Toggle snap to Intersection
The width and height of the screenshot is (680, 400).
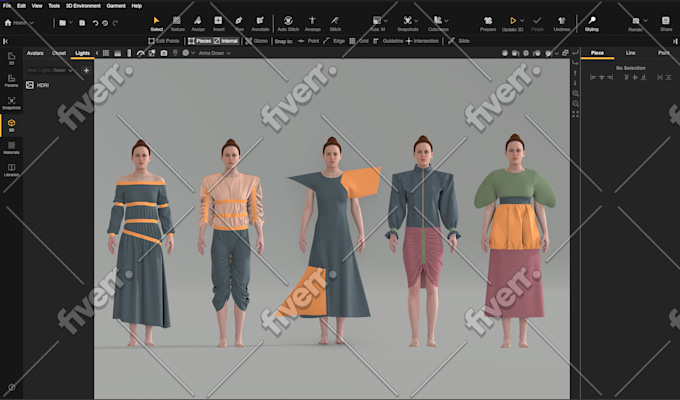[422, 41]
